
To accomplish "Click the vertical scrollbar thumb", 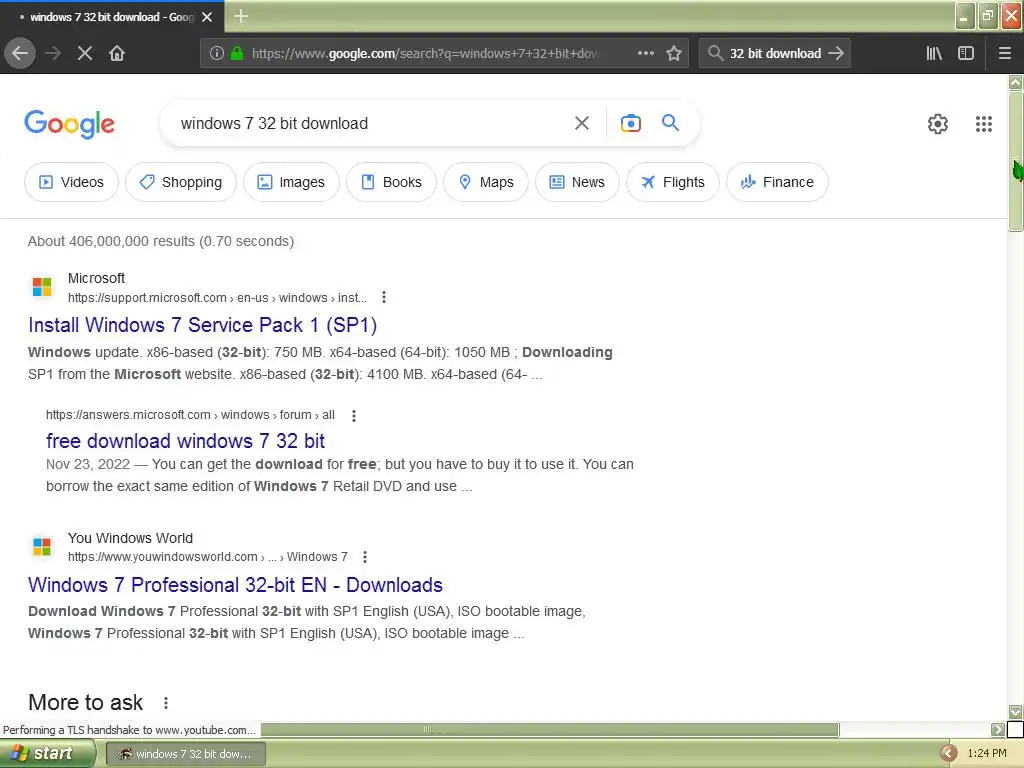I will pos(1015,161).
